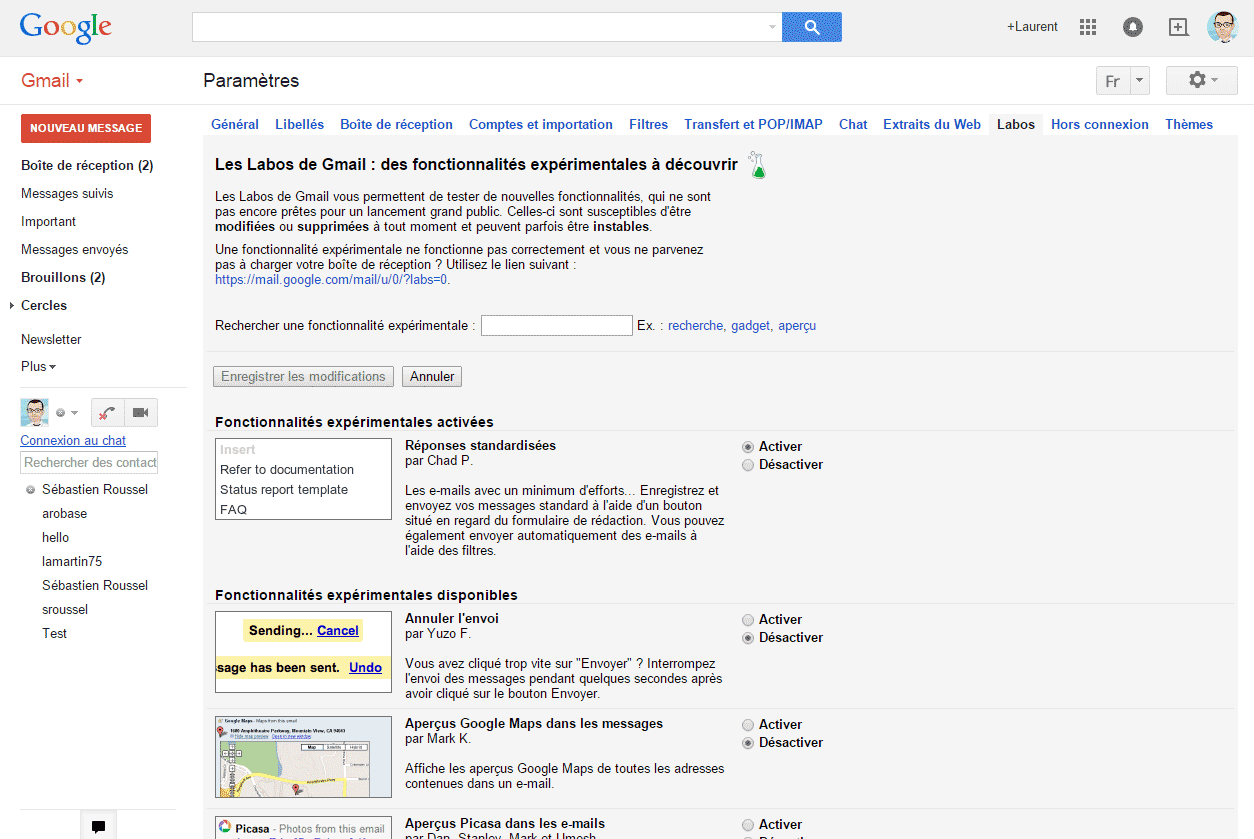The width and height of the screenshot is (1254, 839).
Task: Select contact arobase in chat list
Action: click(x=64, y=514)
